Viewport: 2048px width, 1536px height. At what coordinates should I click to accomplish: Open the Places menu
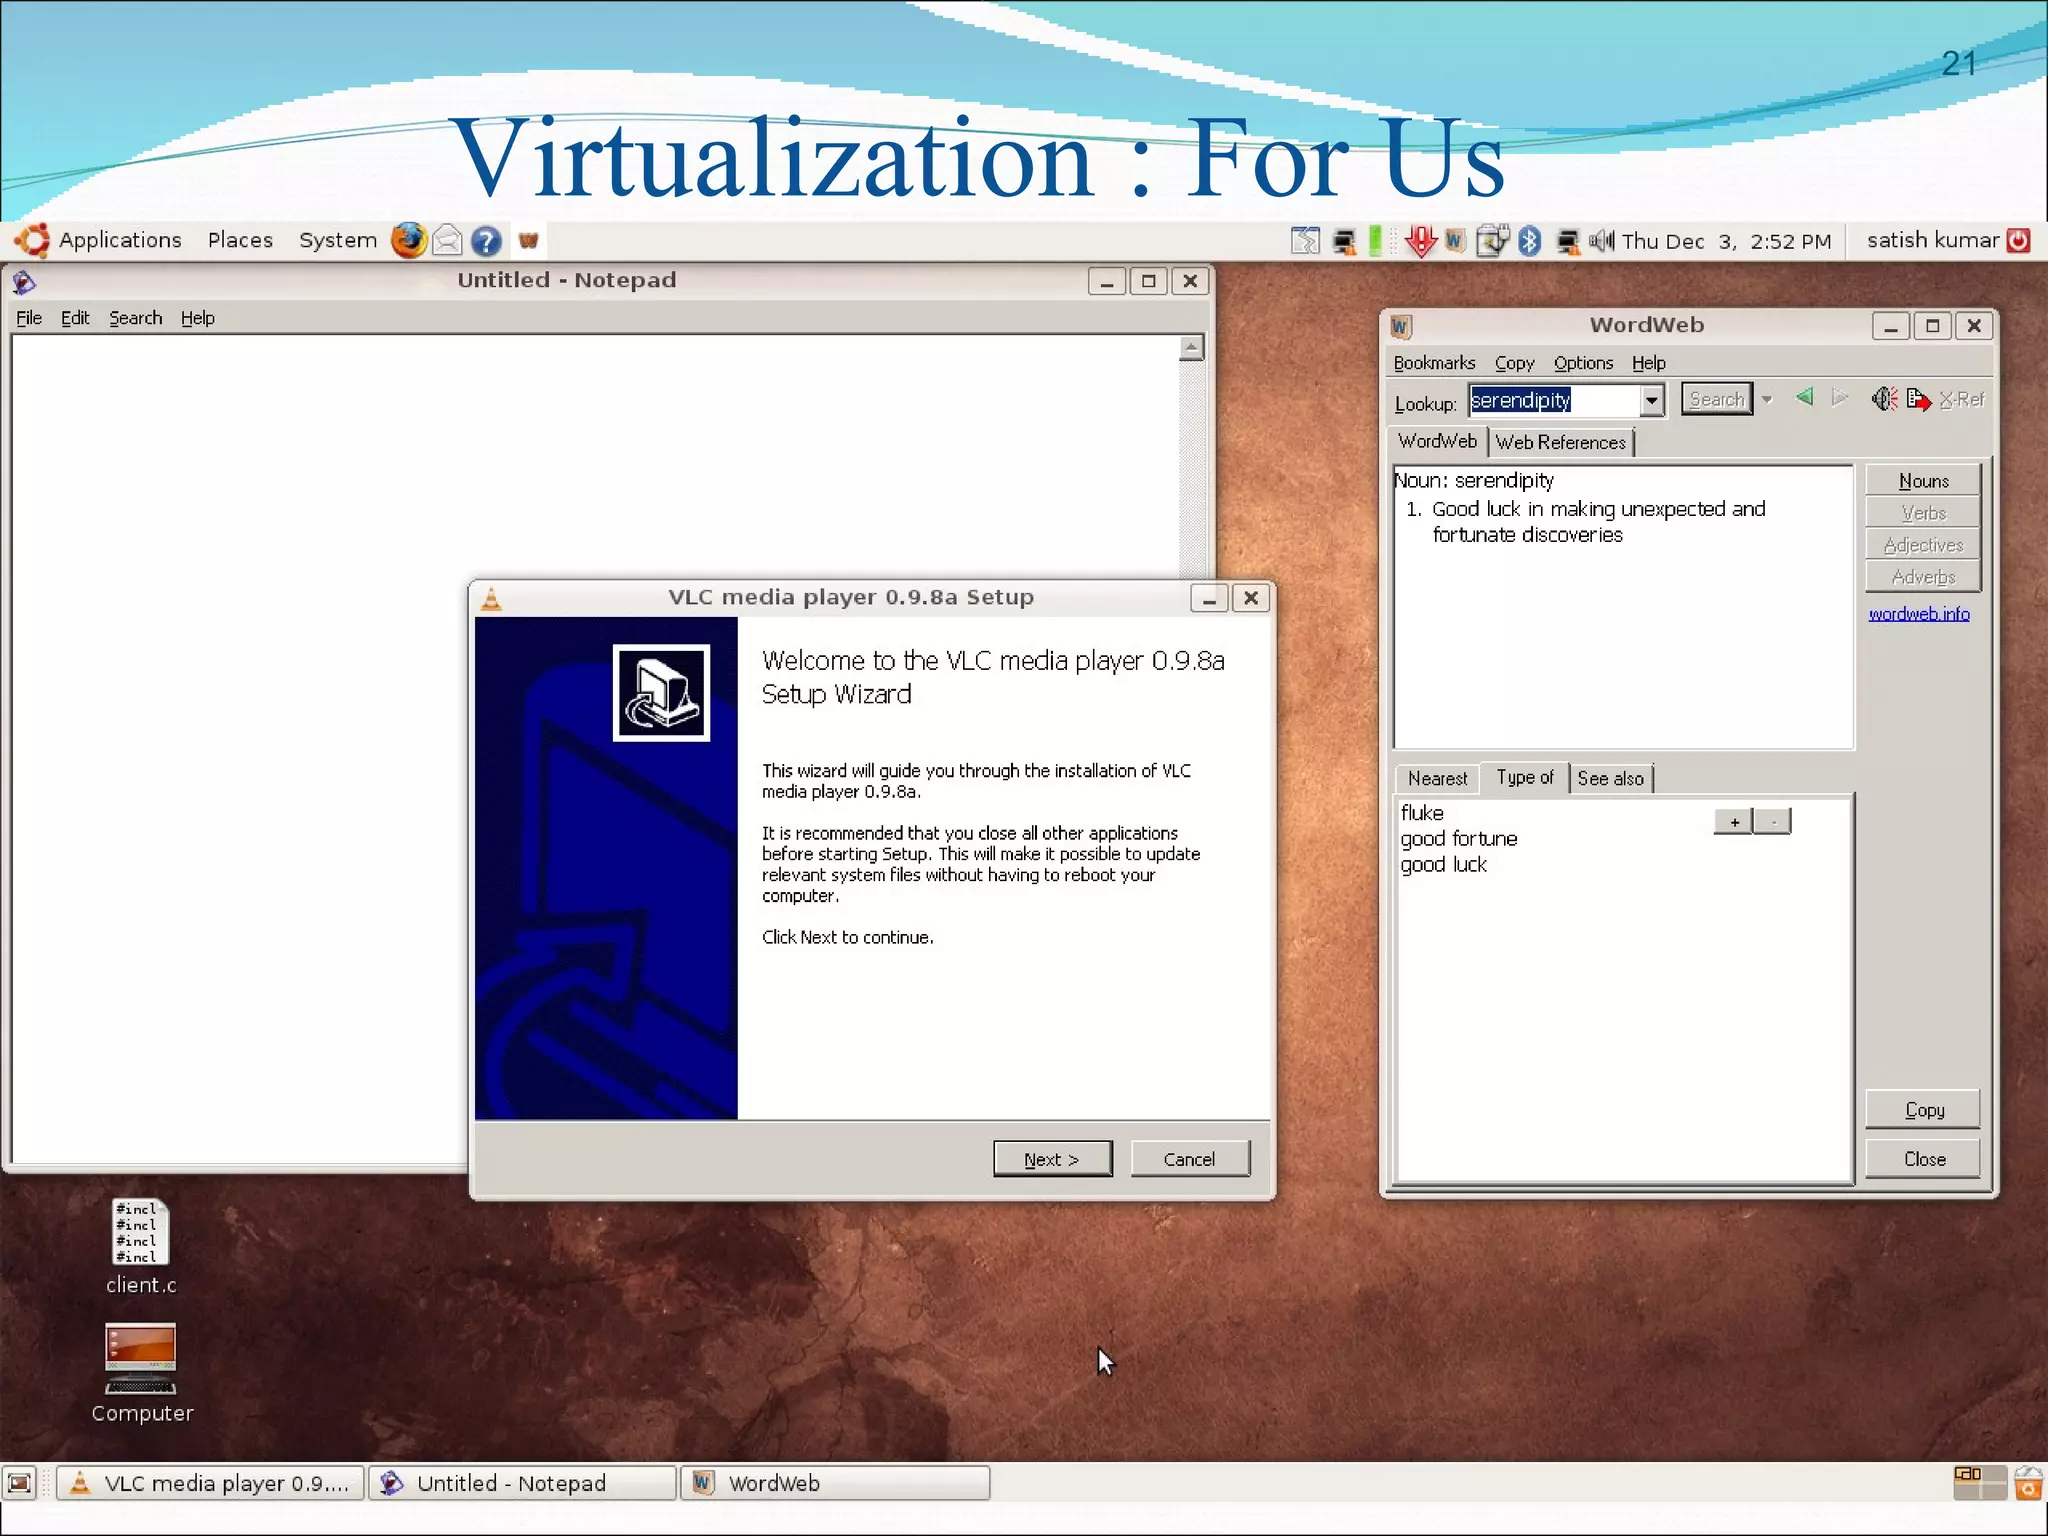[x=240, y=240]
